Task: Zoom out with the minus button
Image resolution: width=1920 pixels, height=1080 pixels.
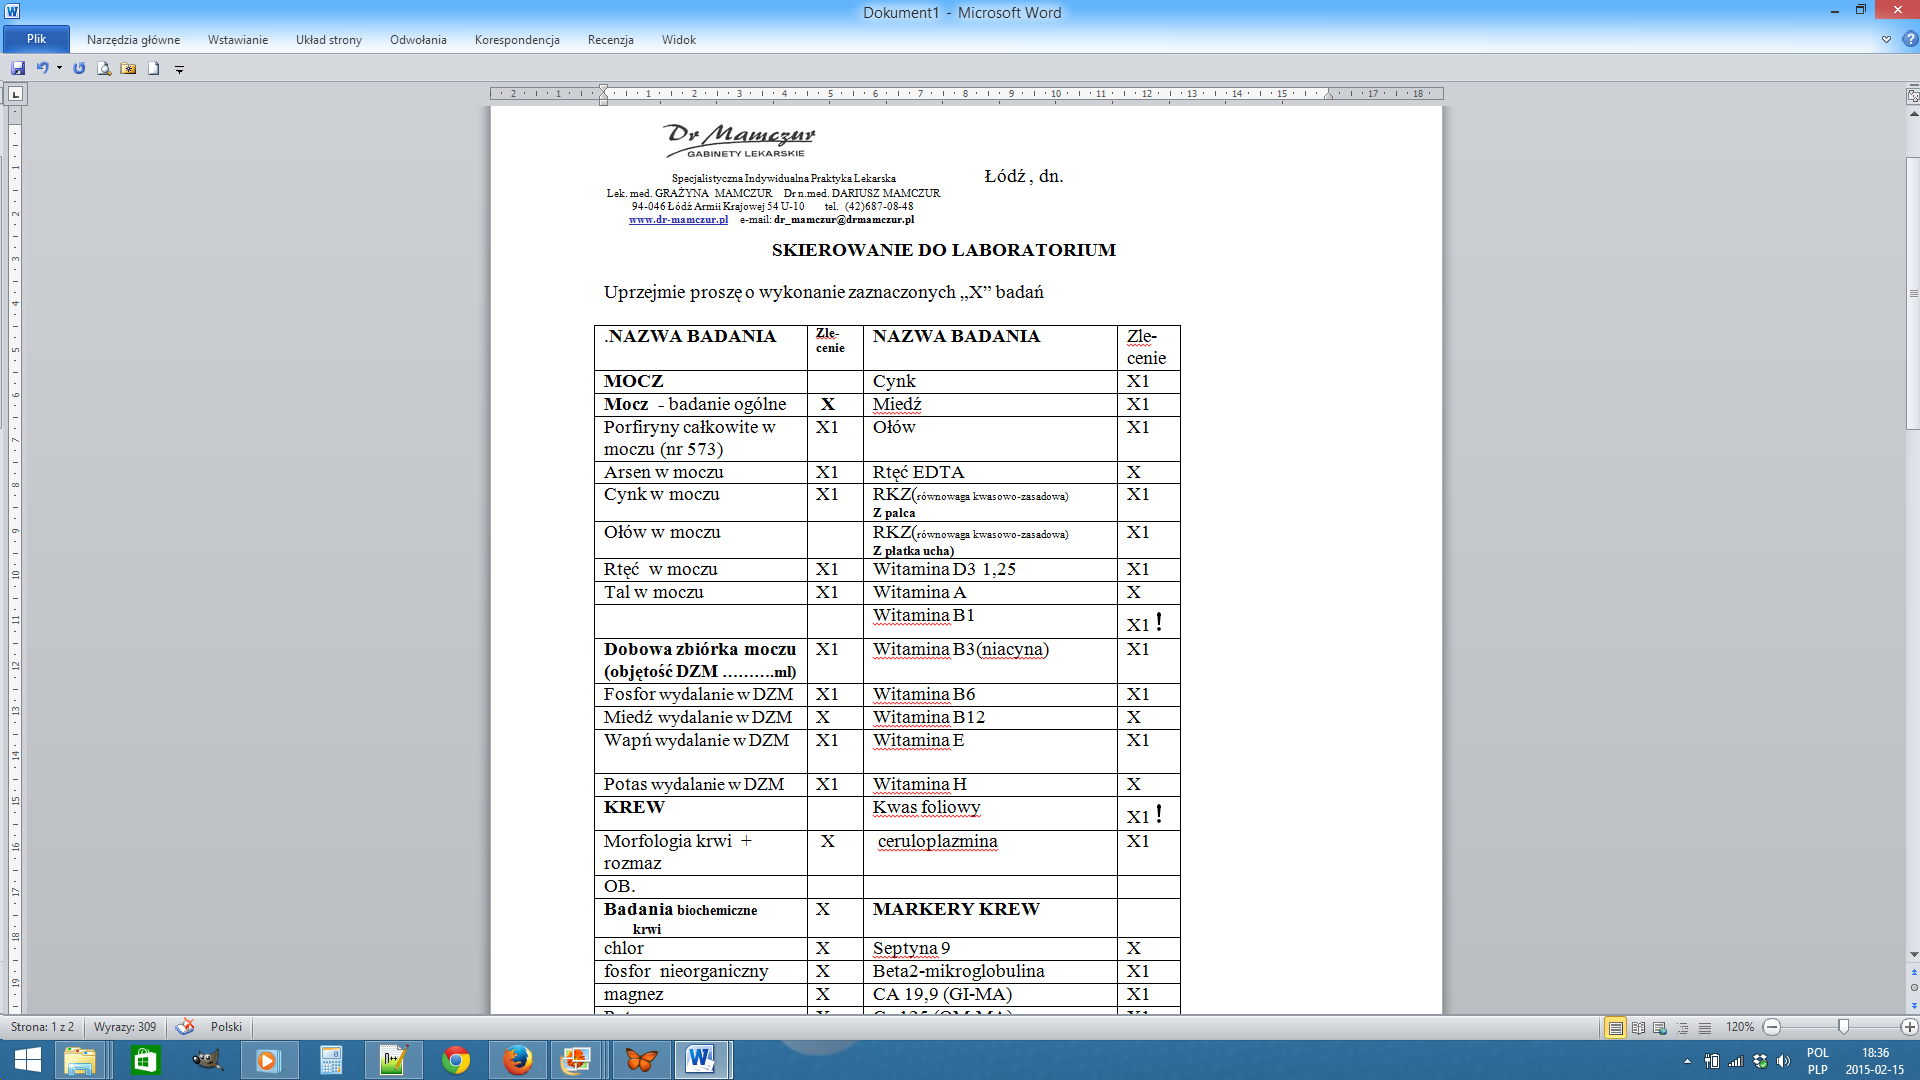Action: click(x=1772, y=1027)
